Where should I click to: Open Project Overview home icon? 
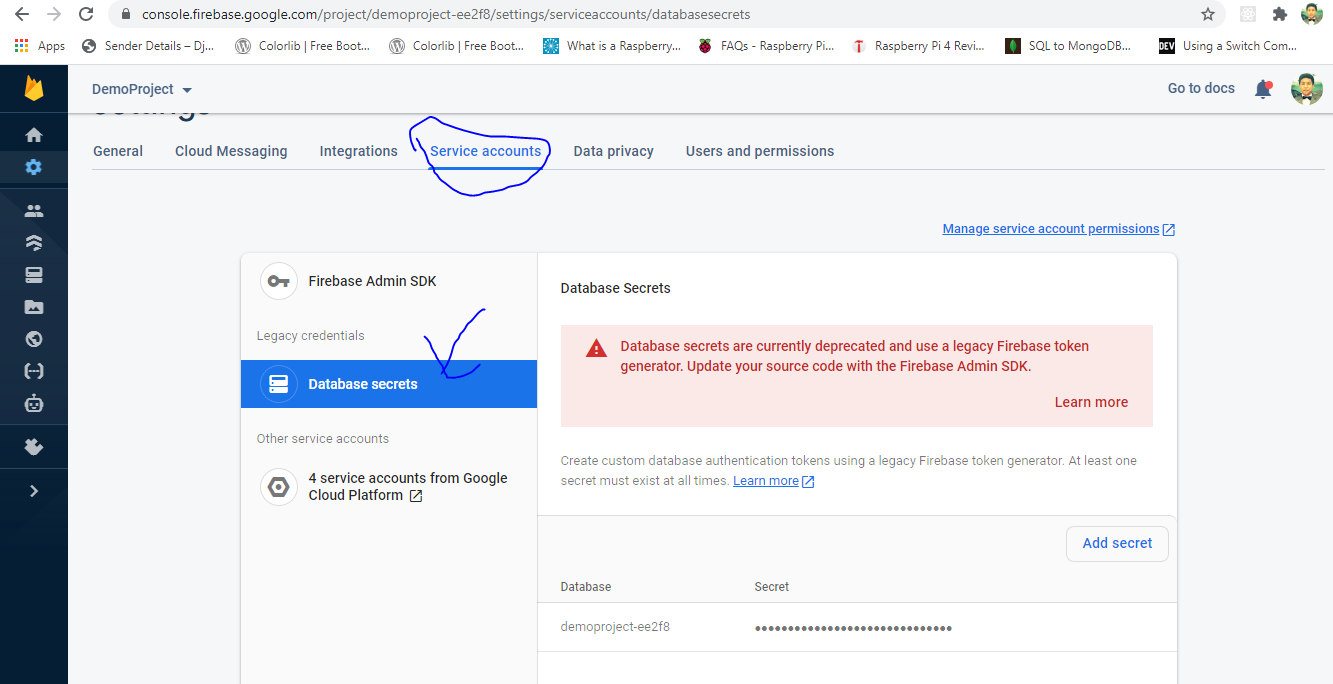[x=34, y=135]
